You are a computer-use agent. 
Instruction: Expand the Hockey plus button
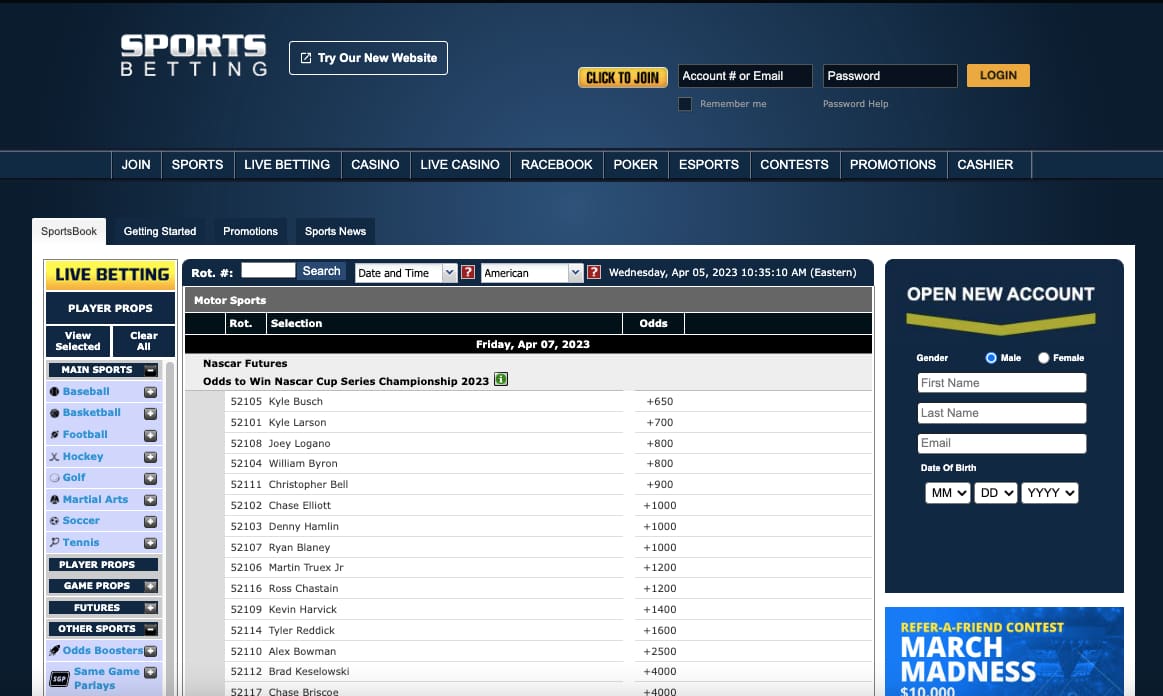(x=151, y=457)
